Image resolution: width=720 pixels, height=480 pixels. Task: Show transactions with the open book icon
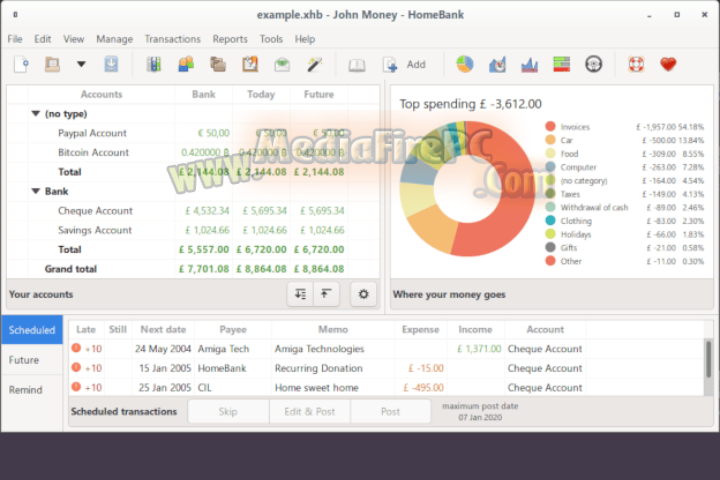[357, 65]
